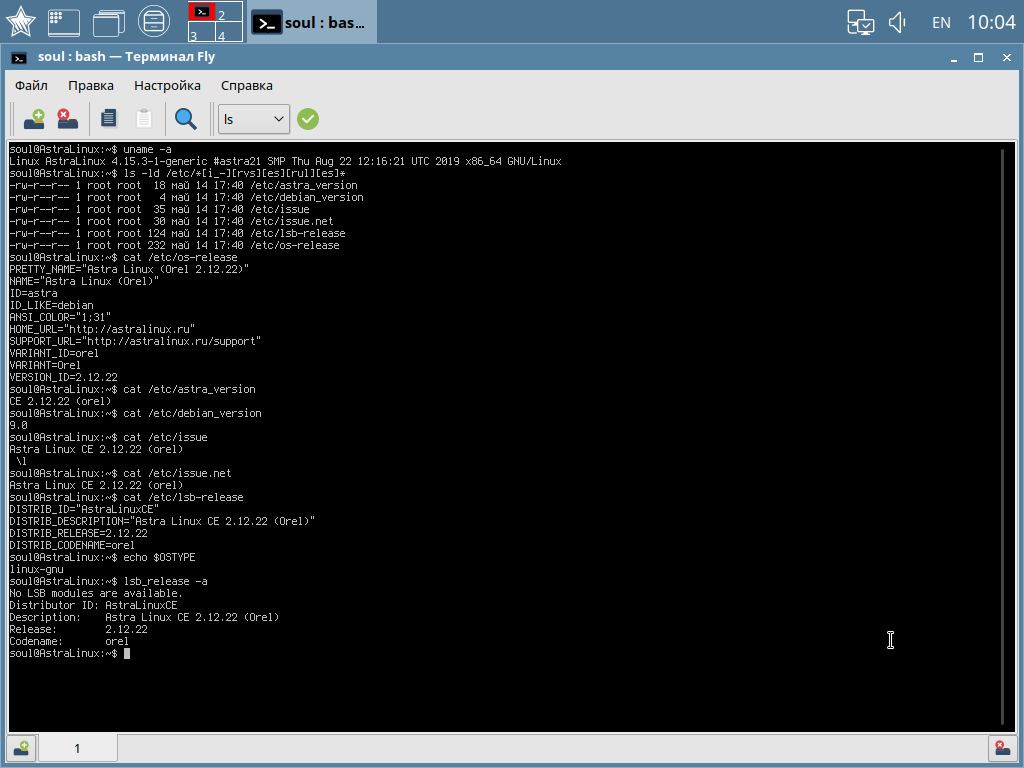This screenshot has height=768, width=1024.
Task: Switch to virtual desktop 2
Action: click(x=229, y=12)
